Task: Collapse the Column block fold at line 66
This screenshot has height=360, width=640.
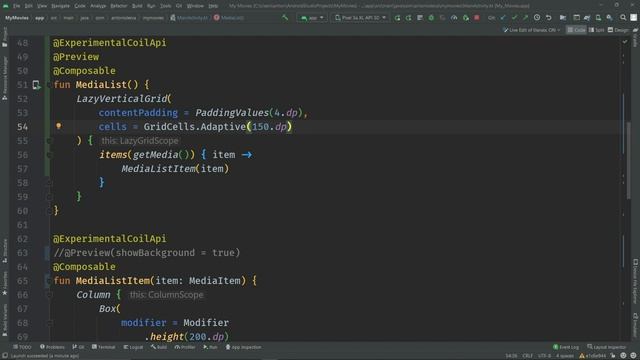Action: [x=49, y=295]
